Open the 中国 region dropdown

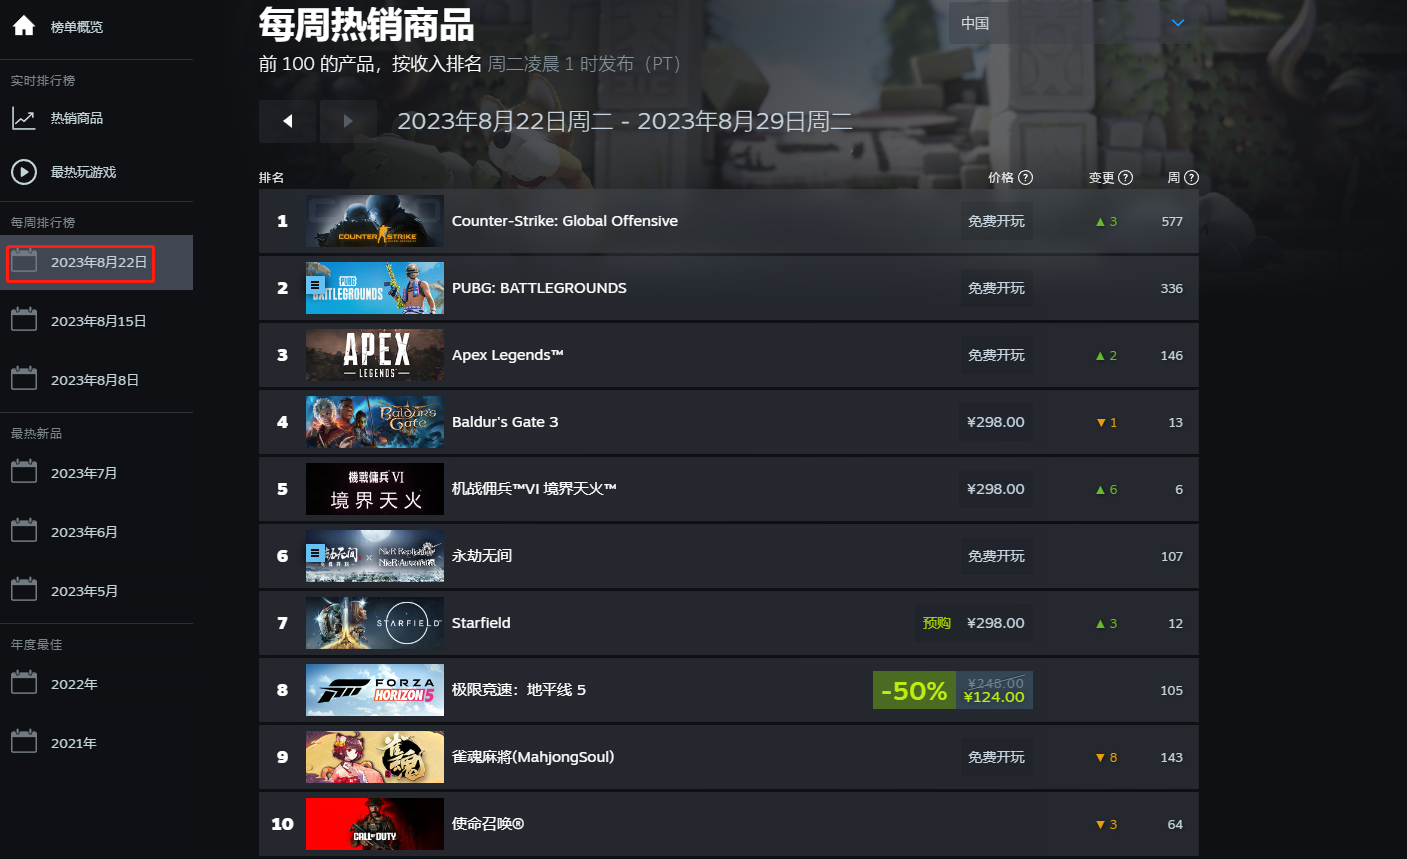coord(1073,23)
